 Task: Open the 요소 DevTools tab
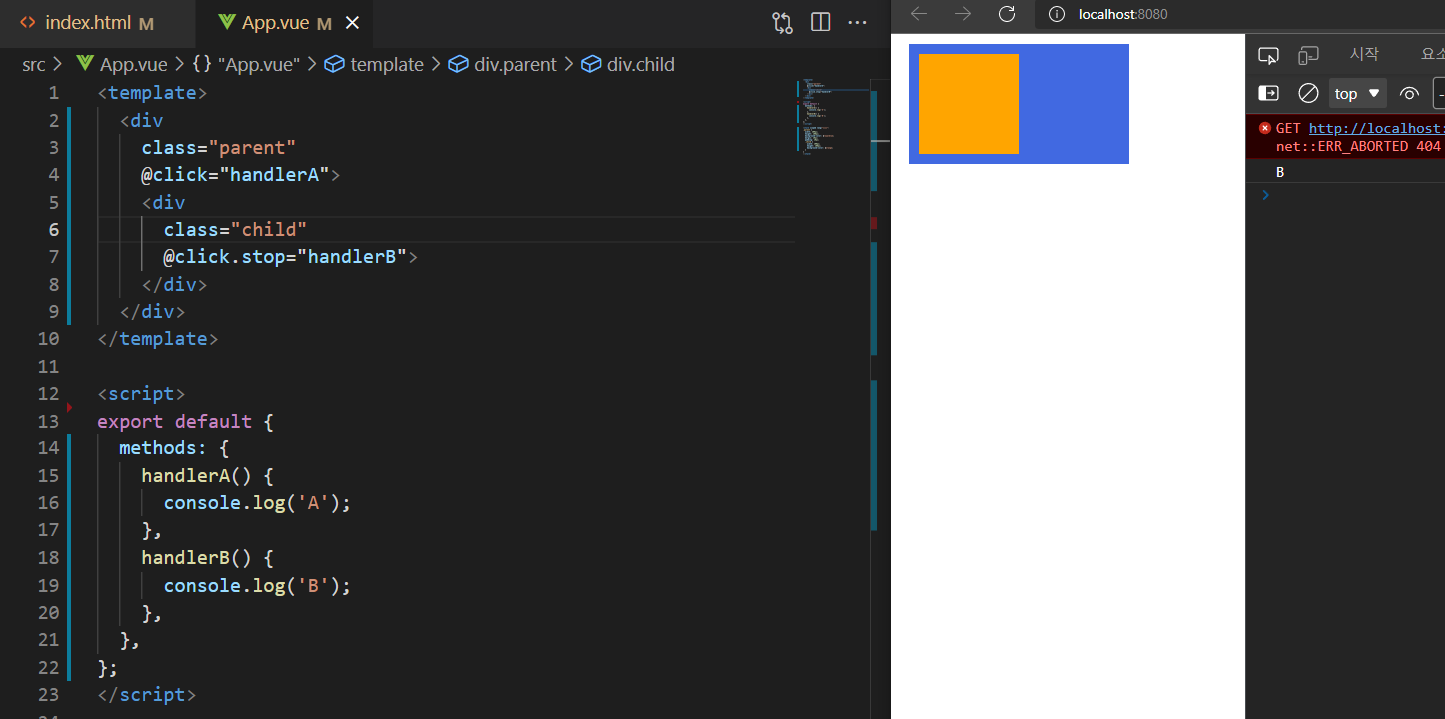(x=1433, y=55)
